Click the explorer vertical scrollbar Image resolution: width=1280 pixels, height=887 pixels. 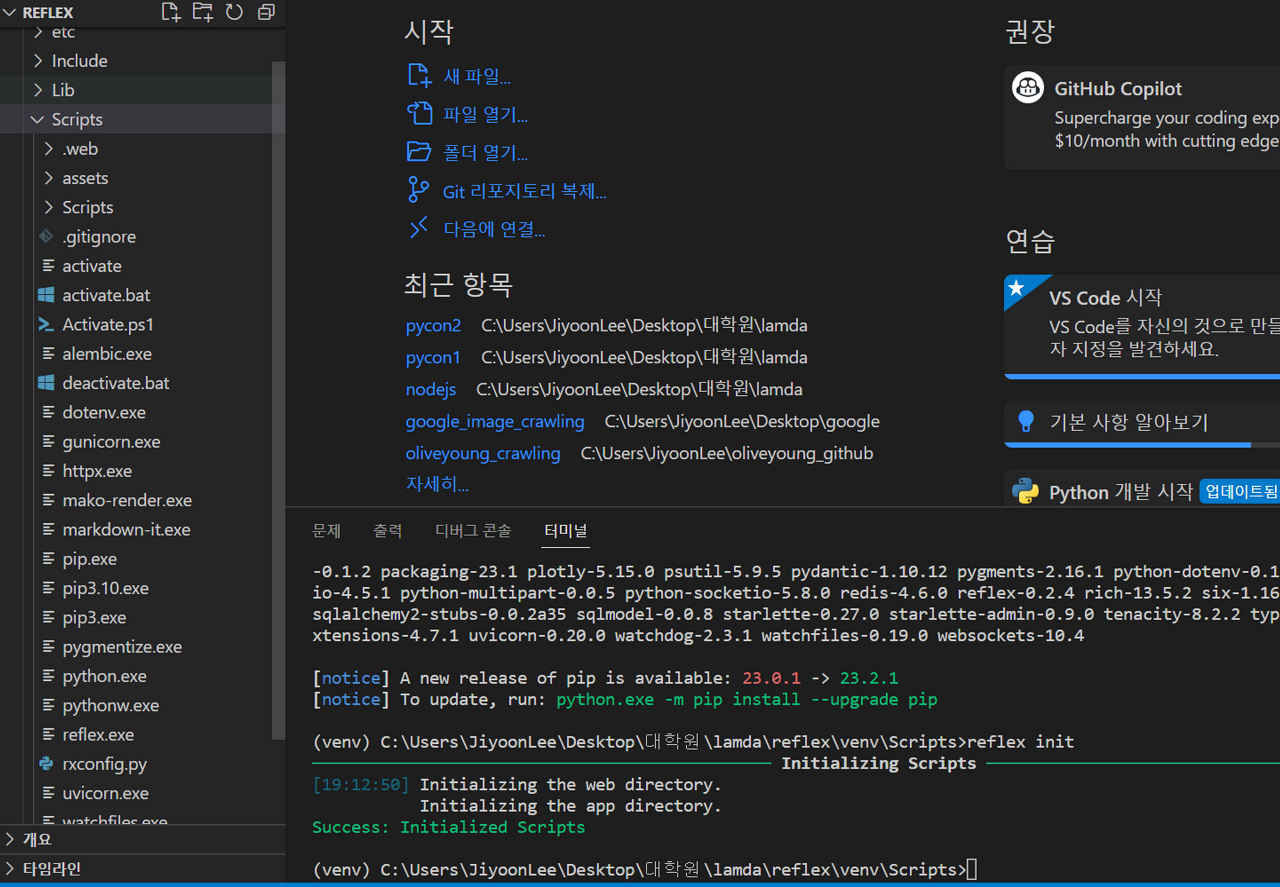click(x=279, y=400)
